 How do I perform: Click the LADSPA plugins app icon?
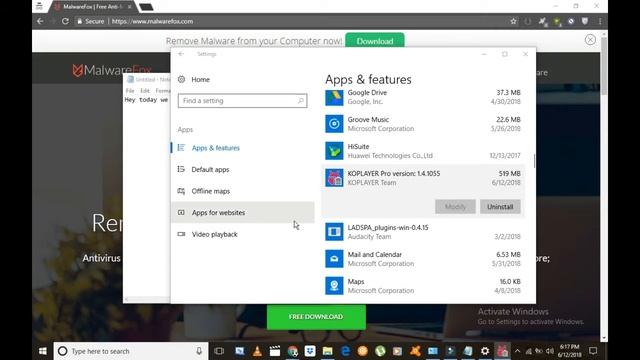coord(334,232)
